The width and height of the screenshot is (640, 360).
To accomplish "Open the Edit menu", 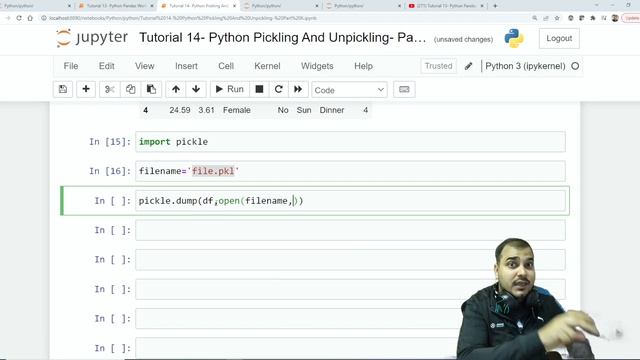I will click(x=107, y=66).
